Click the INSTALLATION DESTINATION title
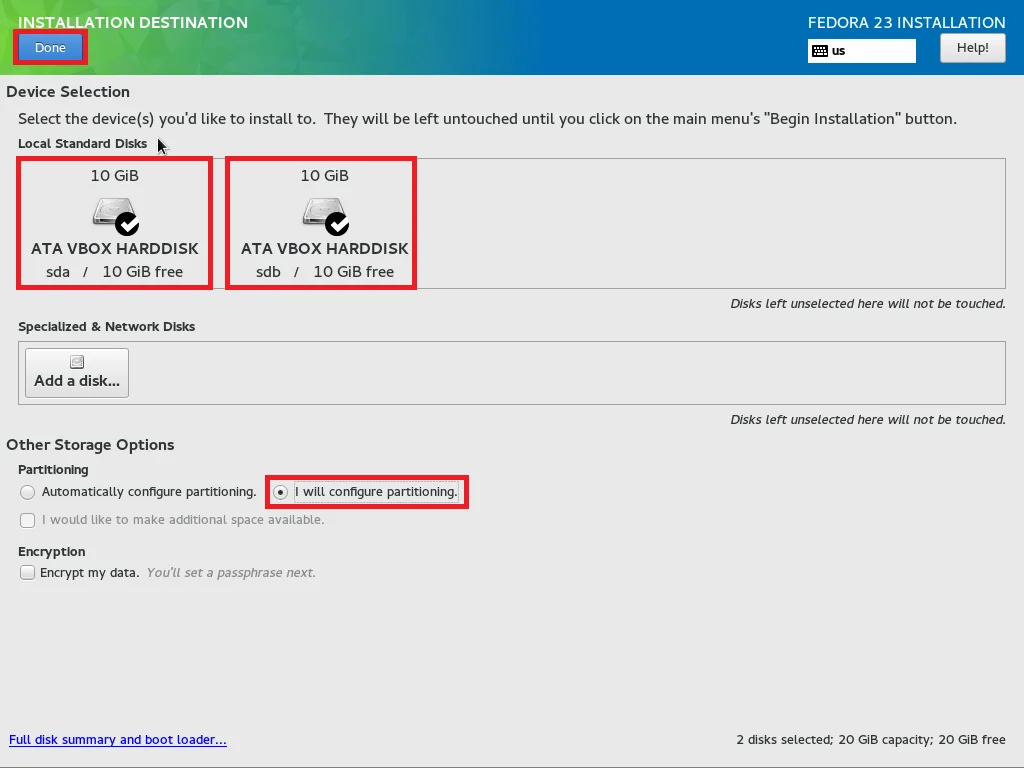The image size is (1024, 768). [133, 22]
